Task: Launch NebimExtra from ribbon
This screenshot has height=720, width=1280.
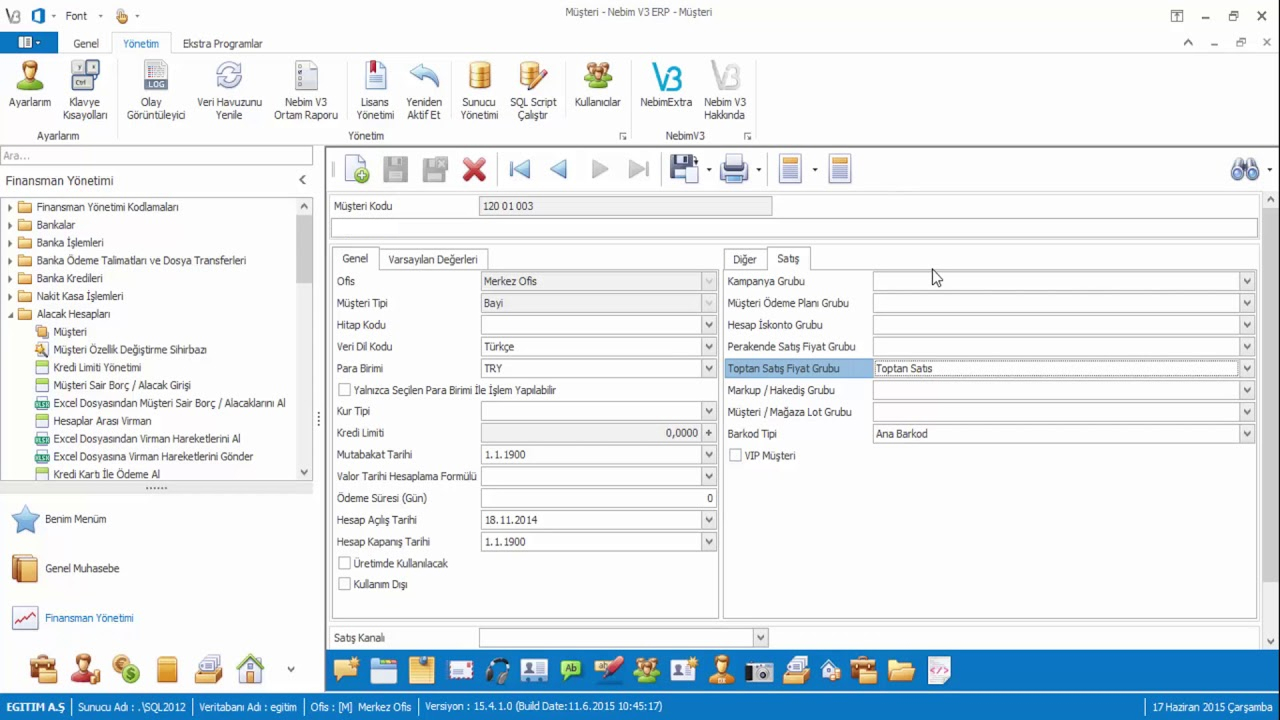Action: 666,84
